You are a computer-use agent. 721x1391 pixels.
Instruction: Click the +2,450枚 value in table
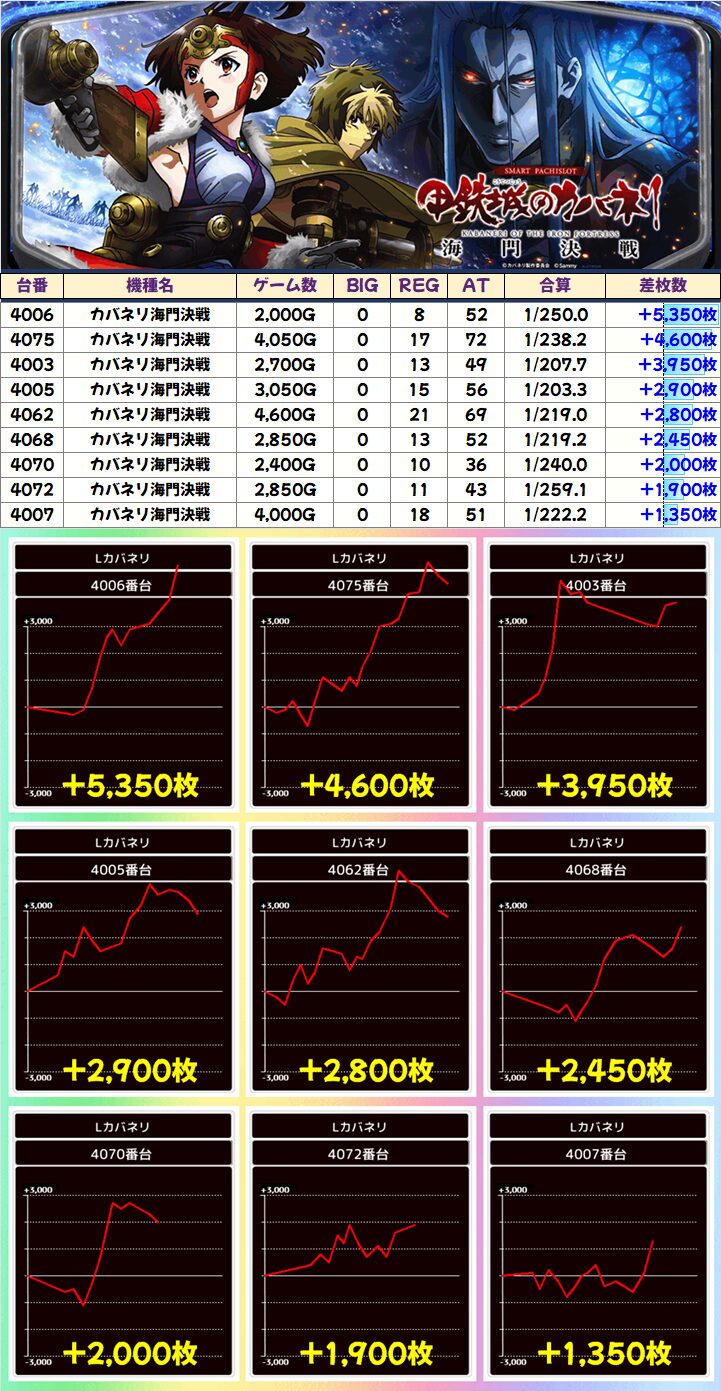tap(680, 440)
